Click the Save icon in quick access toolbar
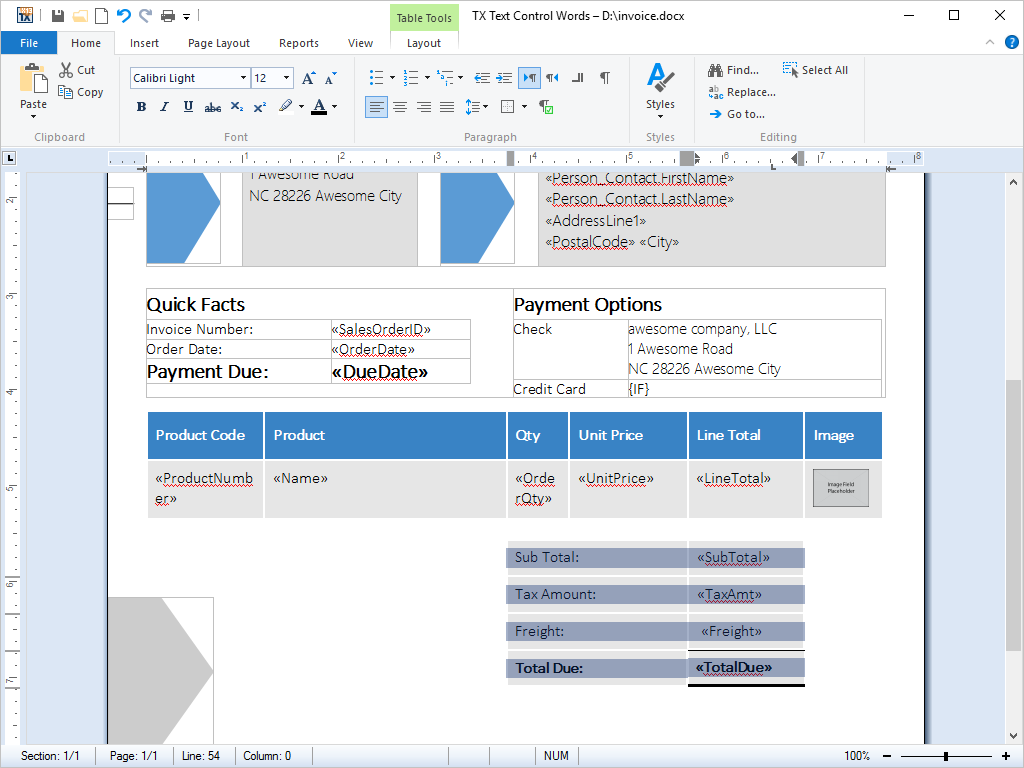 click(x=58, y=16)
